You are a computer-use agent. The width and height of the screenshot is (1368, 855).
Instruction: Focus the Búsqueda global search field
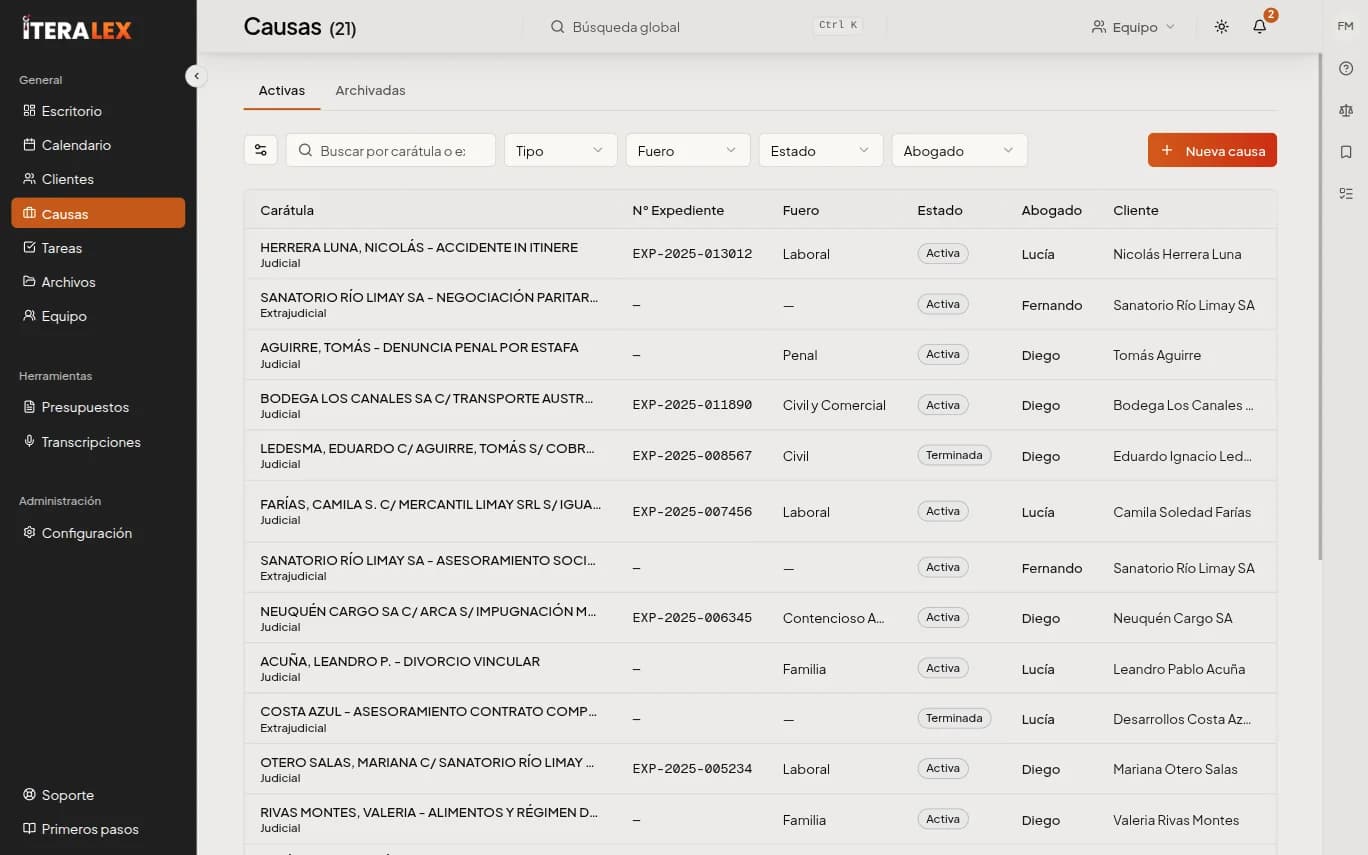(707, 27)
